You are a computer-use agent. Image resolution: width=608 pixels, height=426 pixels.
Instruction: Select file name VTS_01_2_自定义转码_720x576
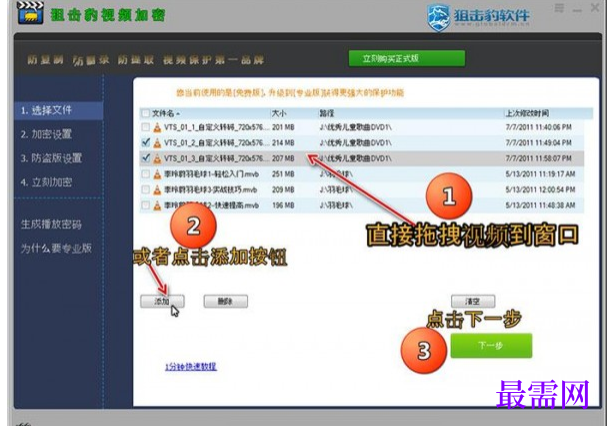pyautogui.click(x=216, y=143)
